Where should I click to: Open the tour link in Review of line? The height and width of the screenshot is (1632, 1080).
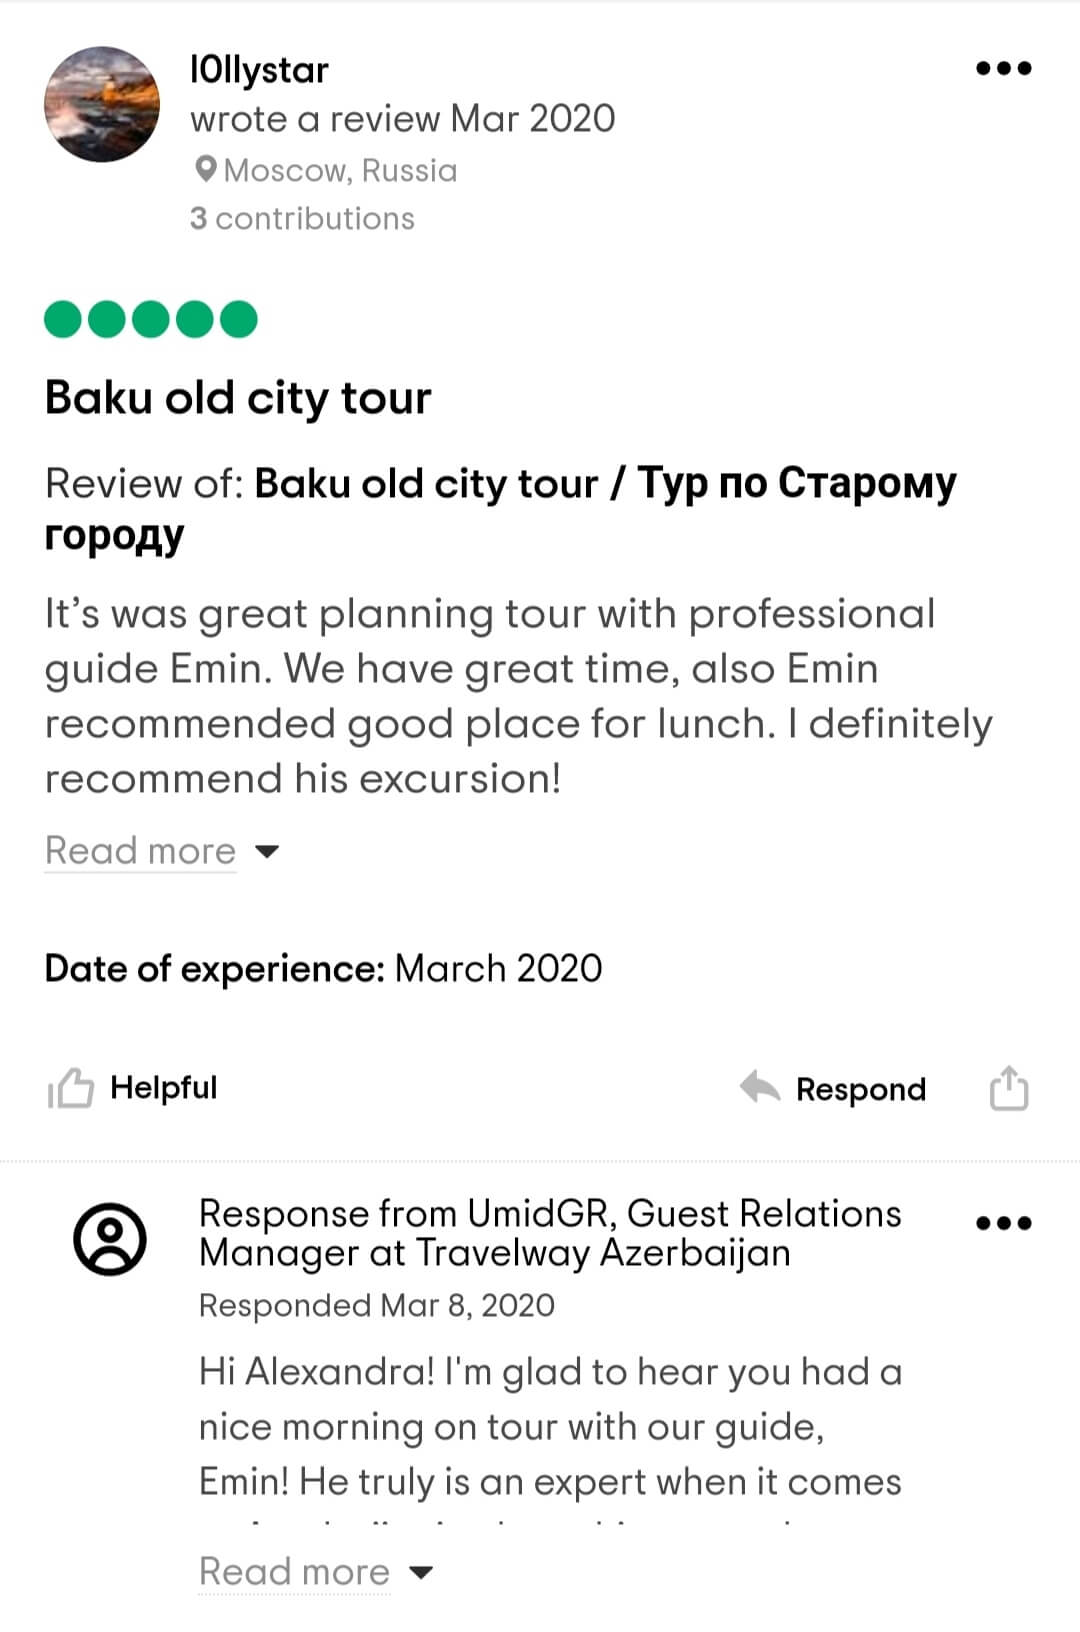pyautogui.click(x=605, y=485)
